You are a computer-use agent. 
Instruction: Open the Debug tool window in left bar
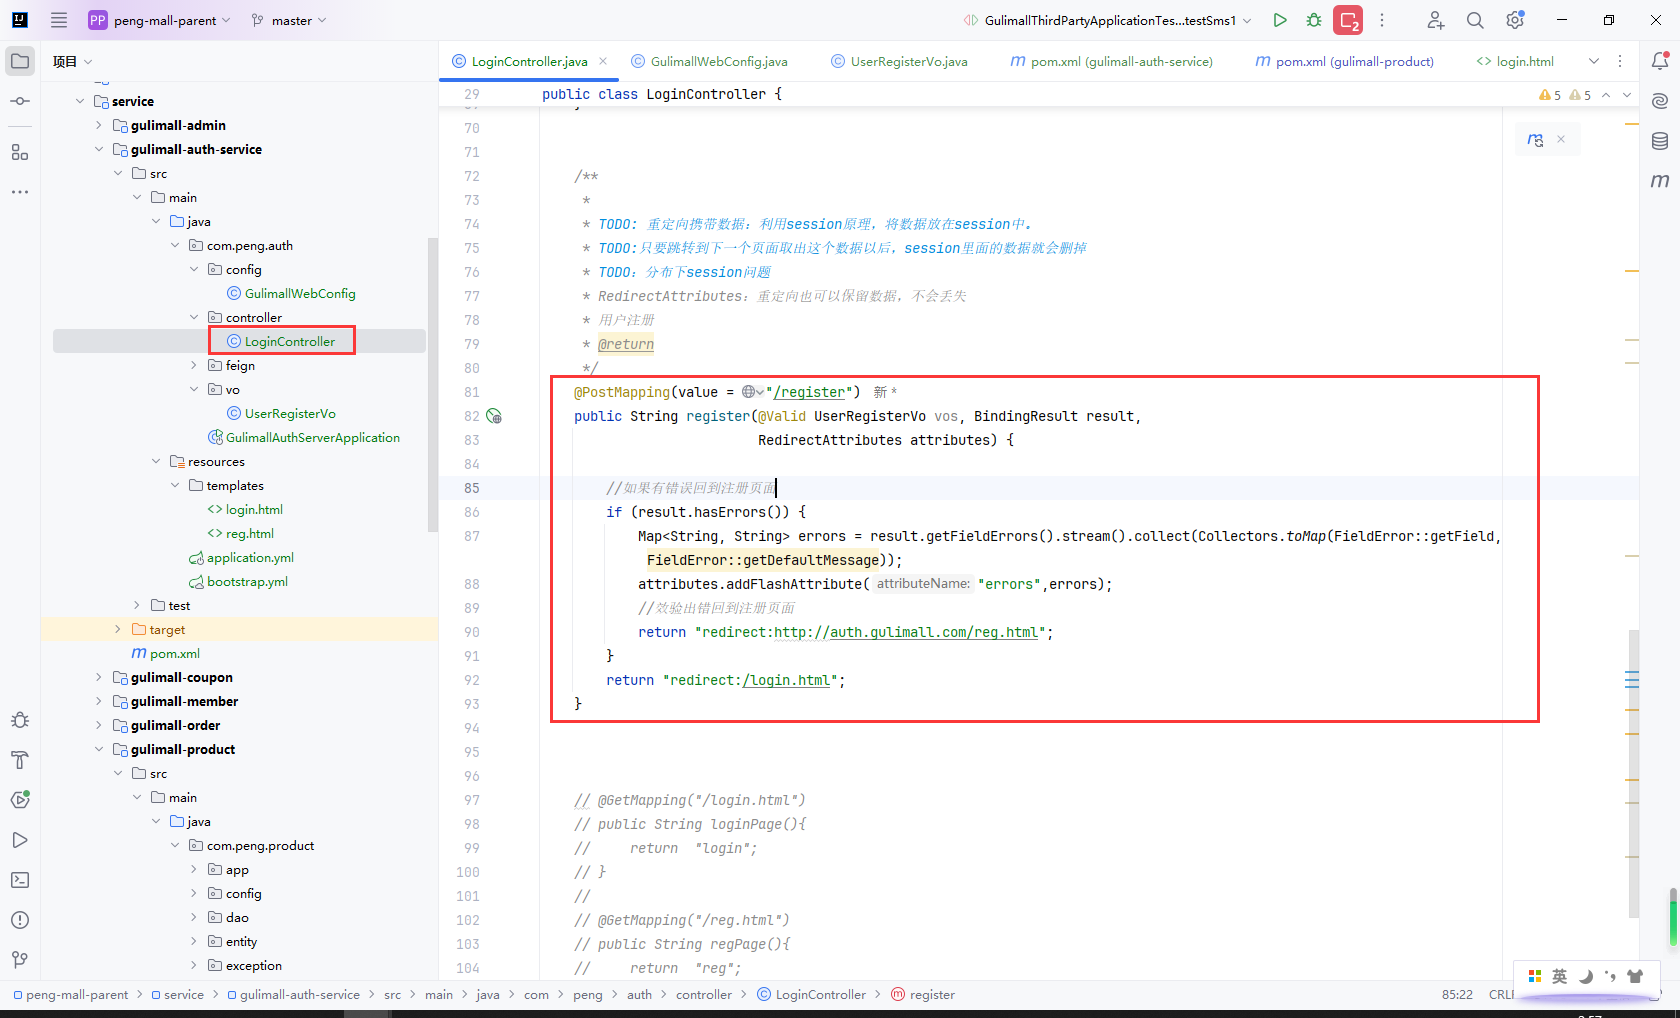tap(20, 720)
